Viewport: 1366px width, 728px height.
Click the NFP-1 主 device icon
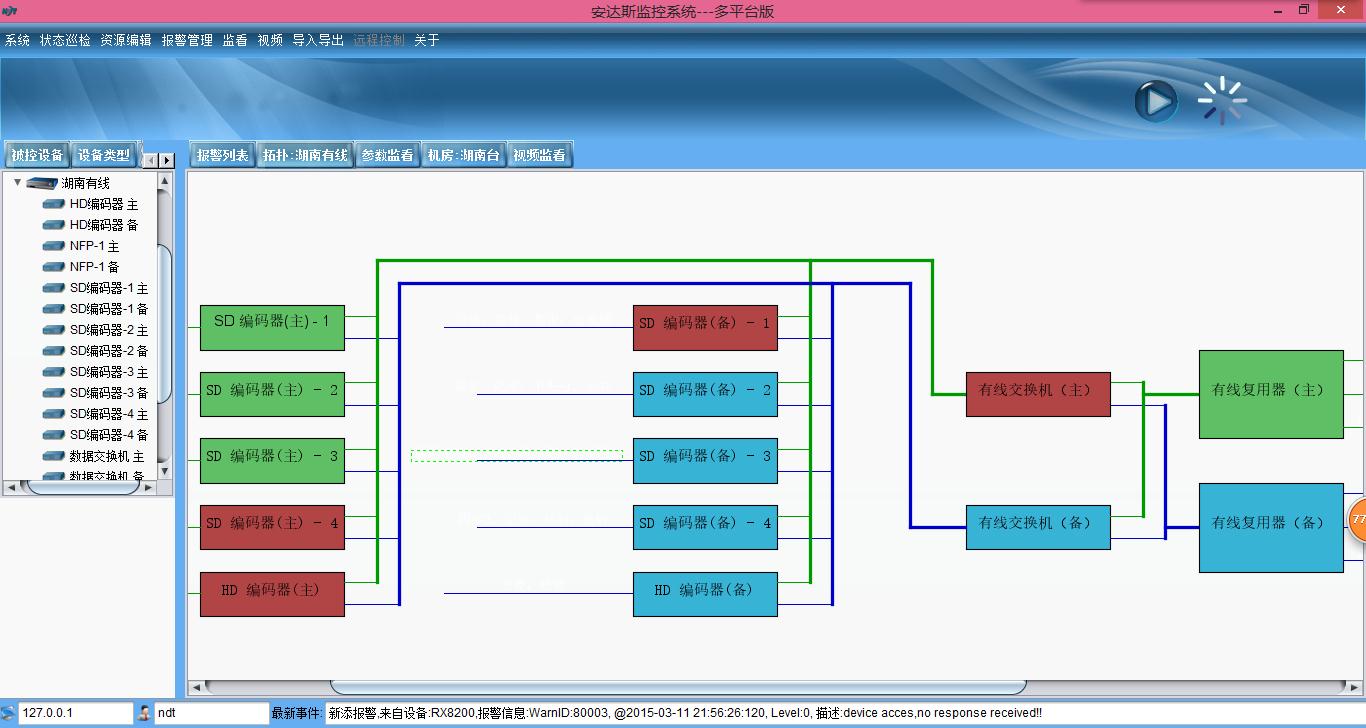(x=54, y=246)
